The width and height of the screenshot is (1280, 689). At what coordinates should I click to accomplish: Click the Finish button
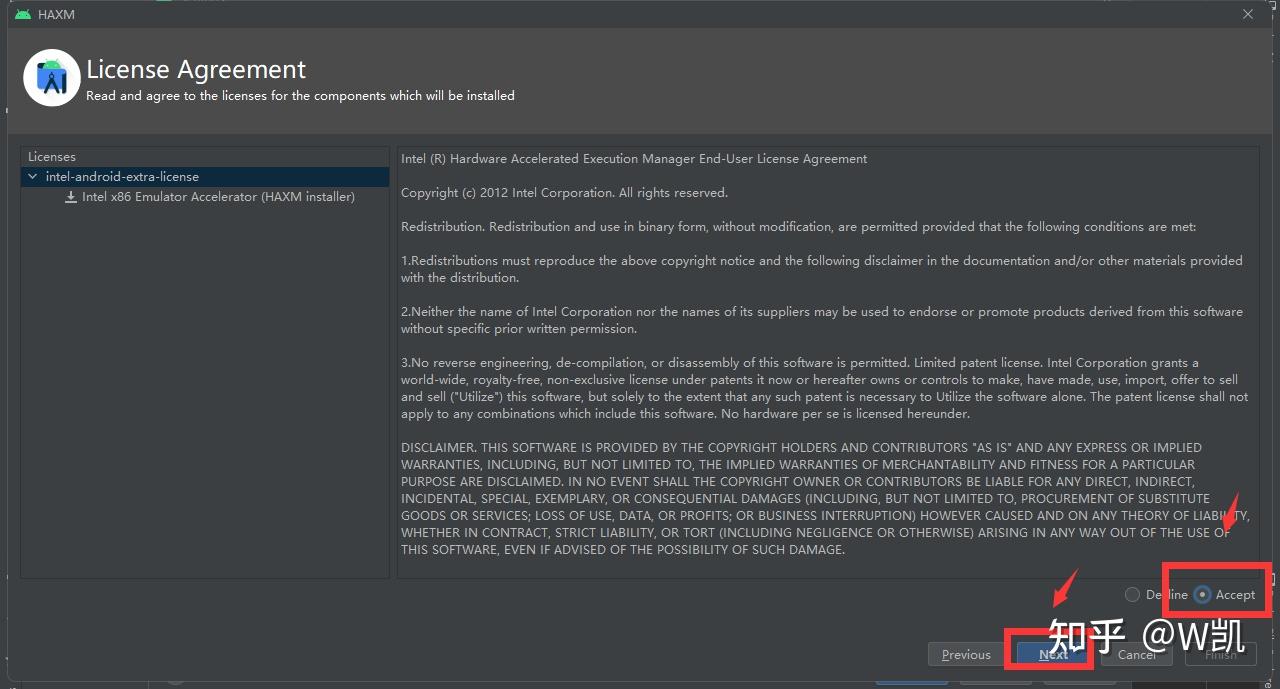(1220, 654)
